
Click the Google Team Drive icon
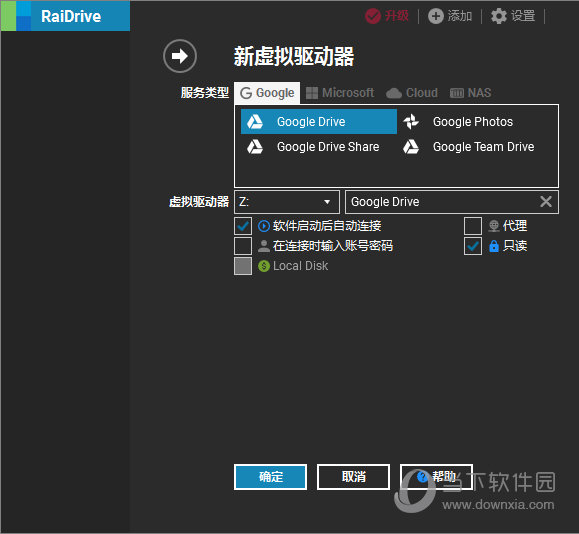[411, 147]
